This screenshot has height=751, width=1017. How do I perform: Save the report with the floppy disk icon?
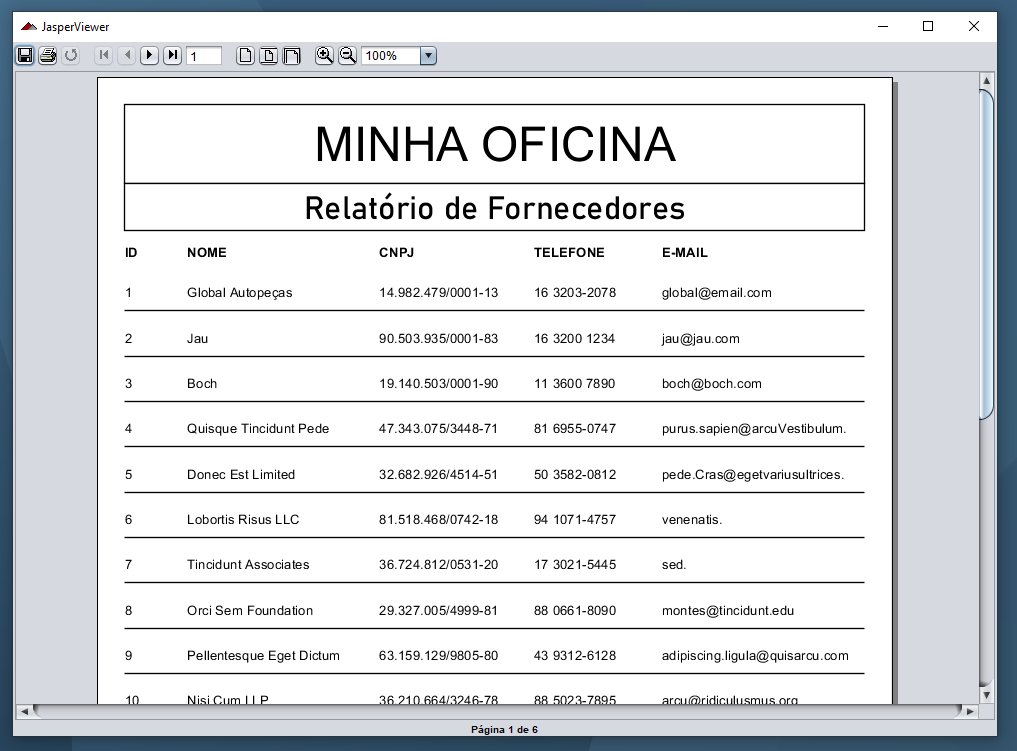25,56
